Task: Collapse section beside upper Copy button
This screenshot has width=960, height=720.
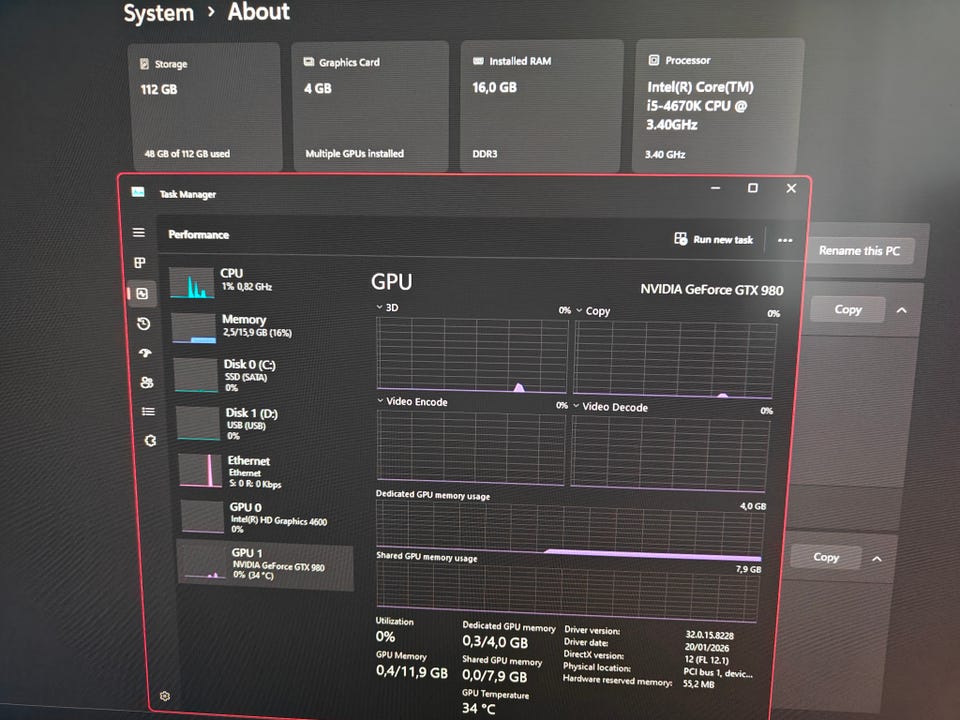Action: [902, 310]
